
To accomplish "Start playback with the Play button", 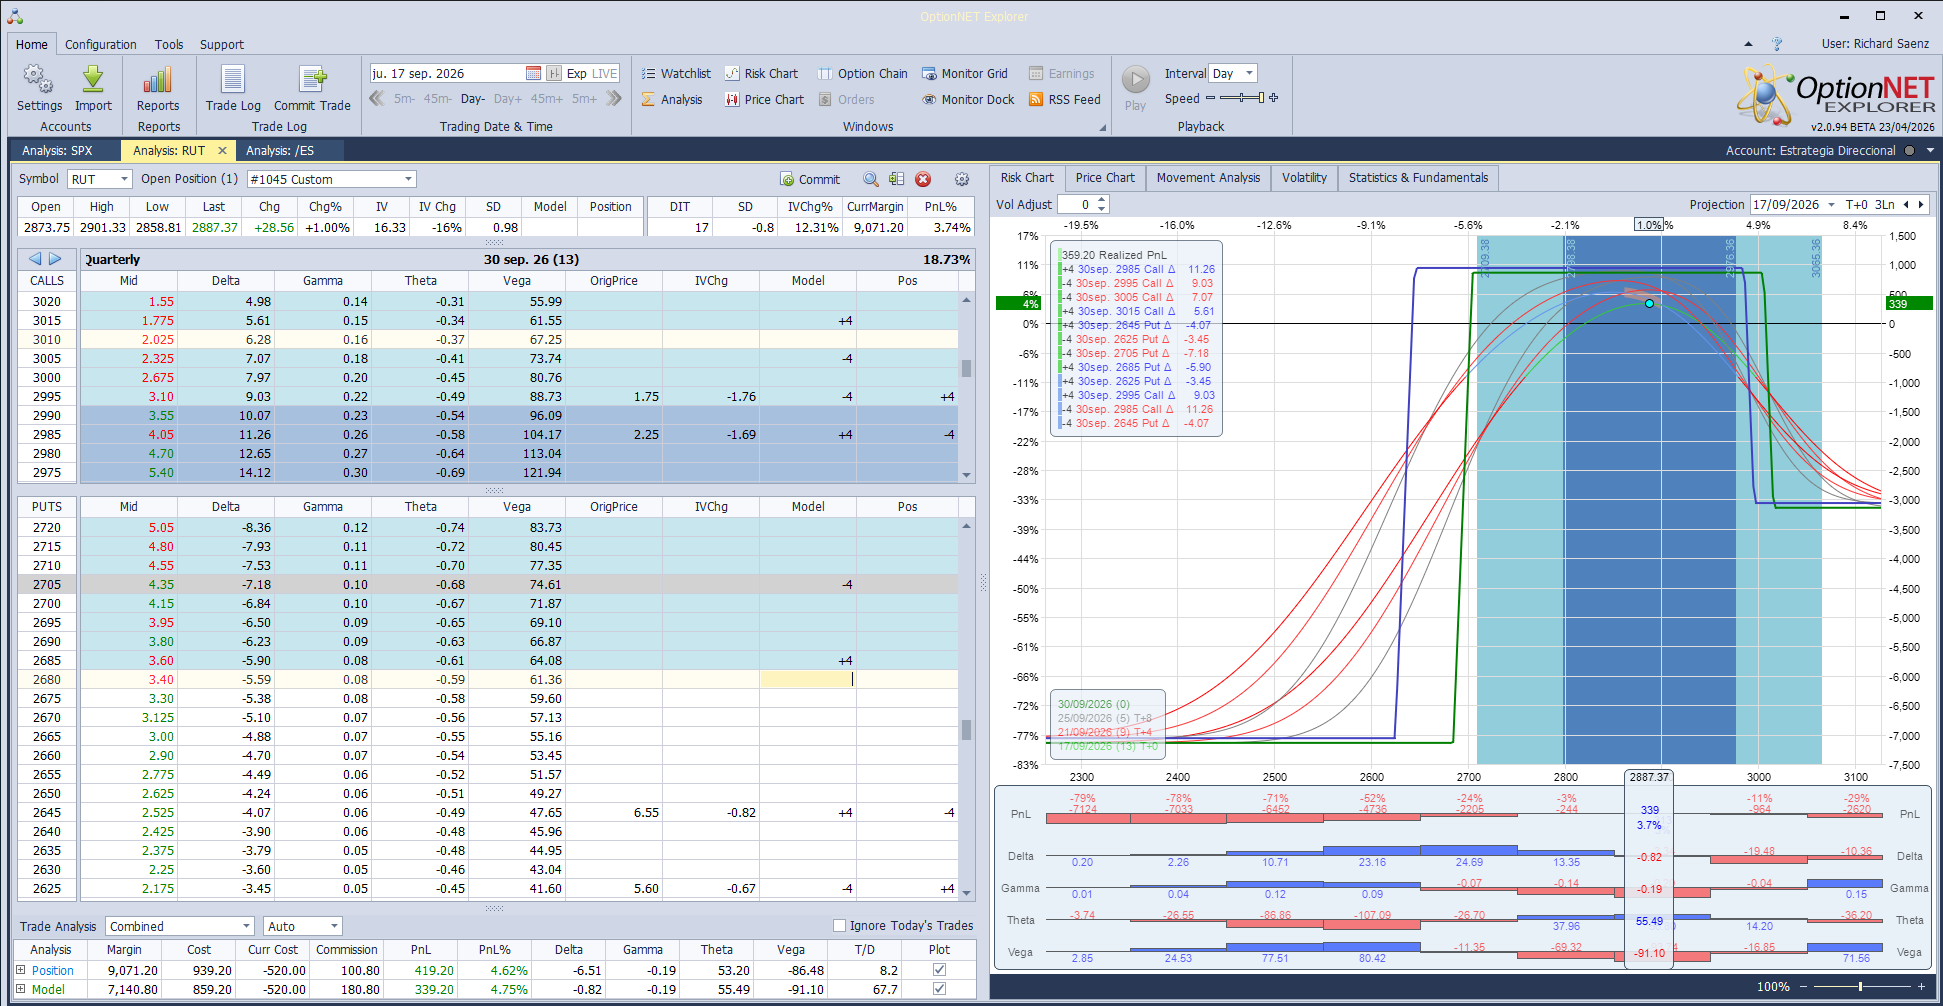I will click(x=1135, y=87).
